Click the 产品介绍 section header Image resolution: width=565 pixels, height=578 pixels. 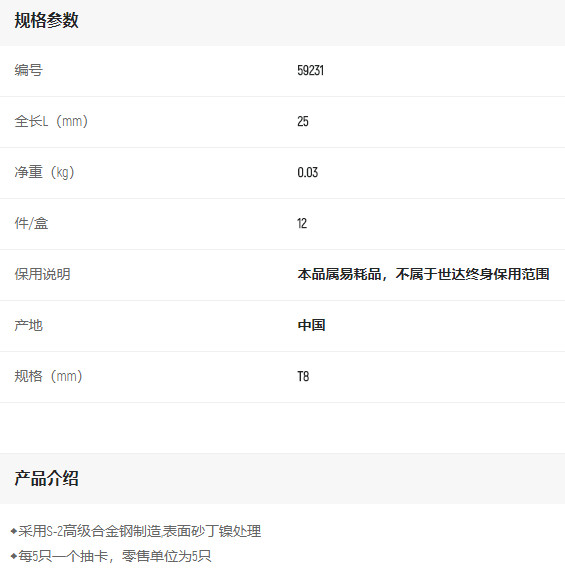46,478
